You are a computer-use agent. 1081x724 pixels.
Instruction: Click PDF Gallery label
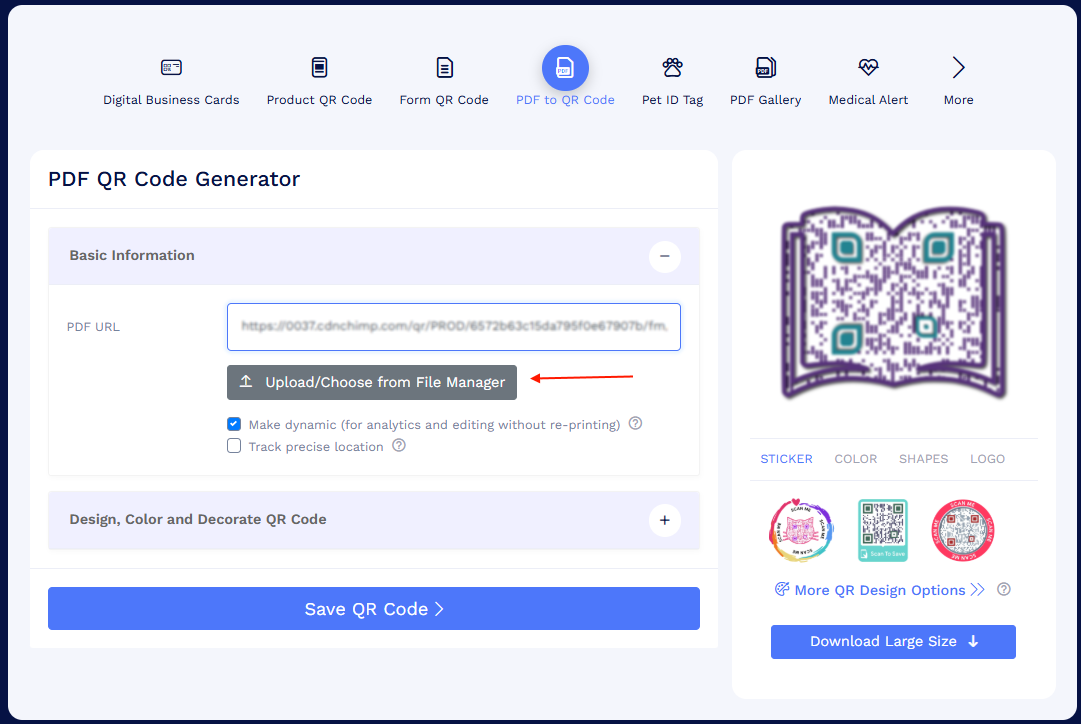click(765, 100)
